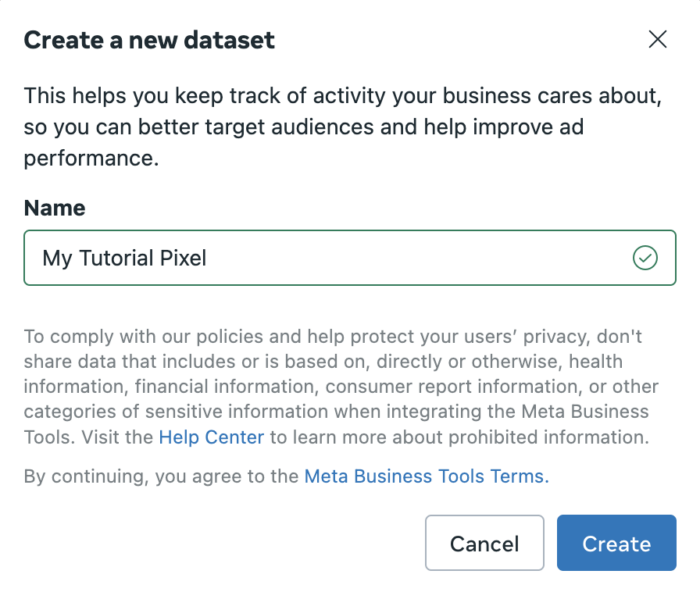Viewport: 700px width, 592px height.
Task: Click the 'By continuing, you agree' text
Action: [160, 477]
